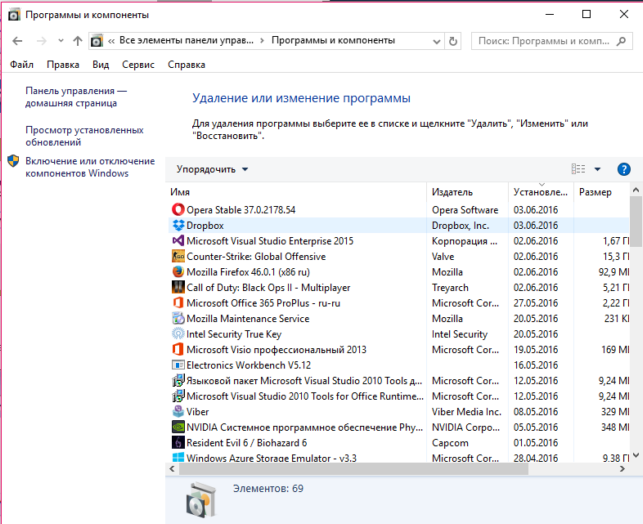
Task: Expand the breadcrumb chevron before Программы и компоненты
Action: click(262, 41)
